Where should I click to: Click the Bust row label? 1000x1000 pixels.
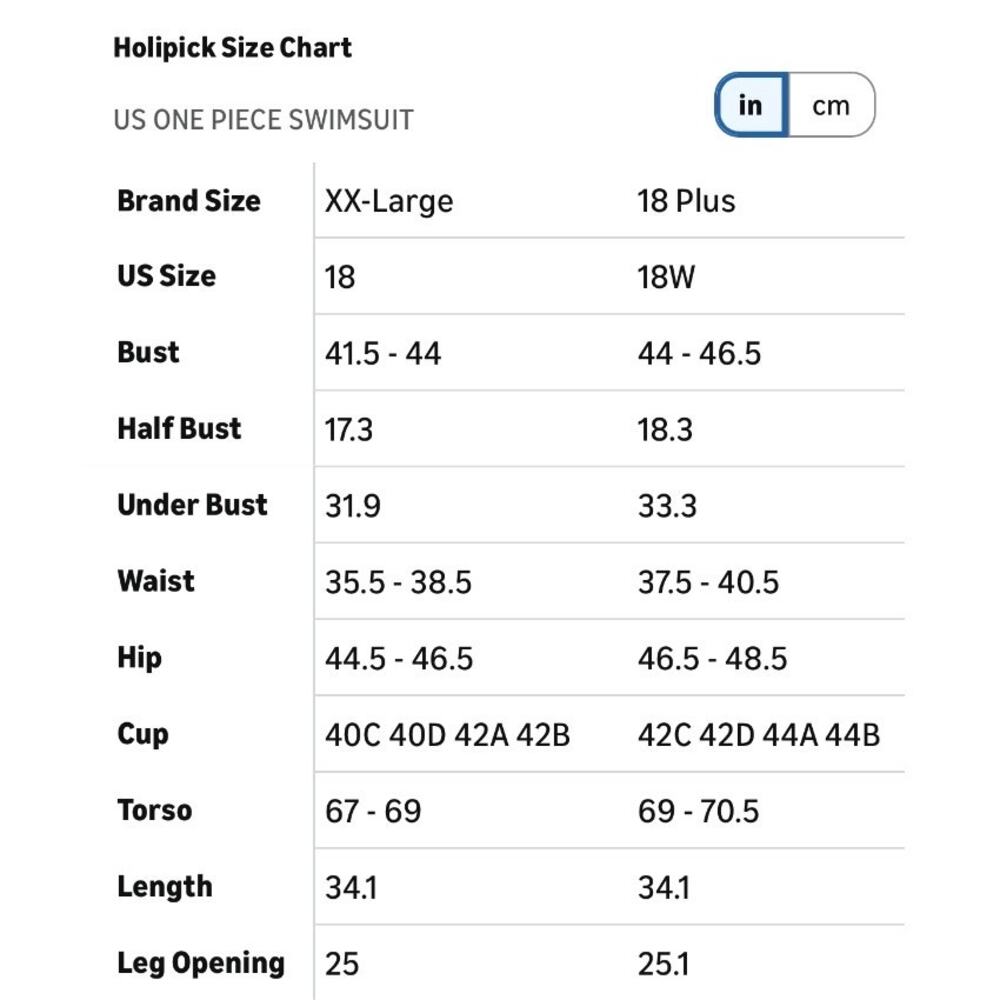click(149, 352)
